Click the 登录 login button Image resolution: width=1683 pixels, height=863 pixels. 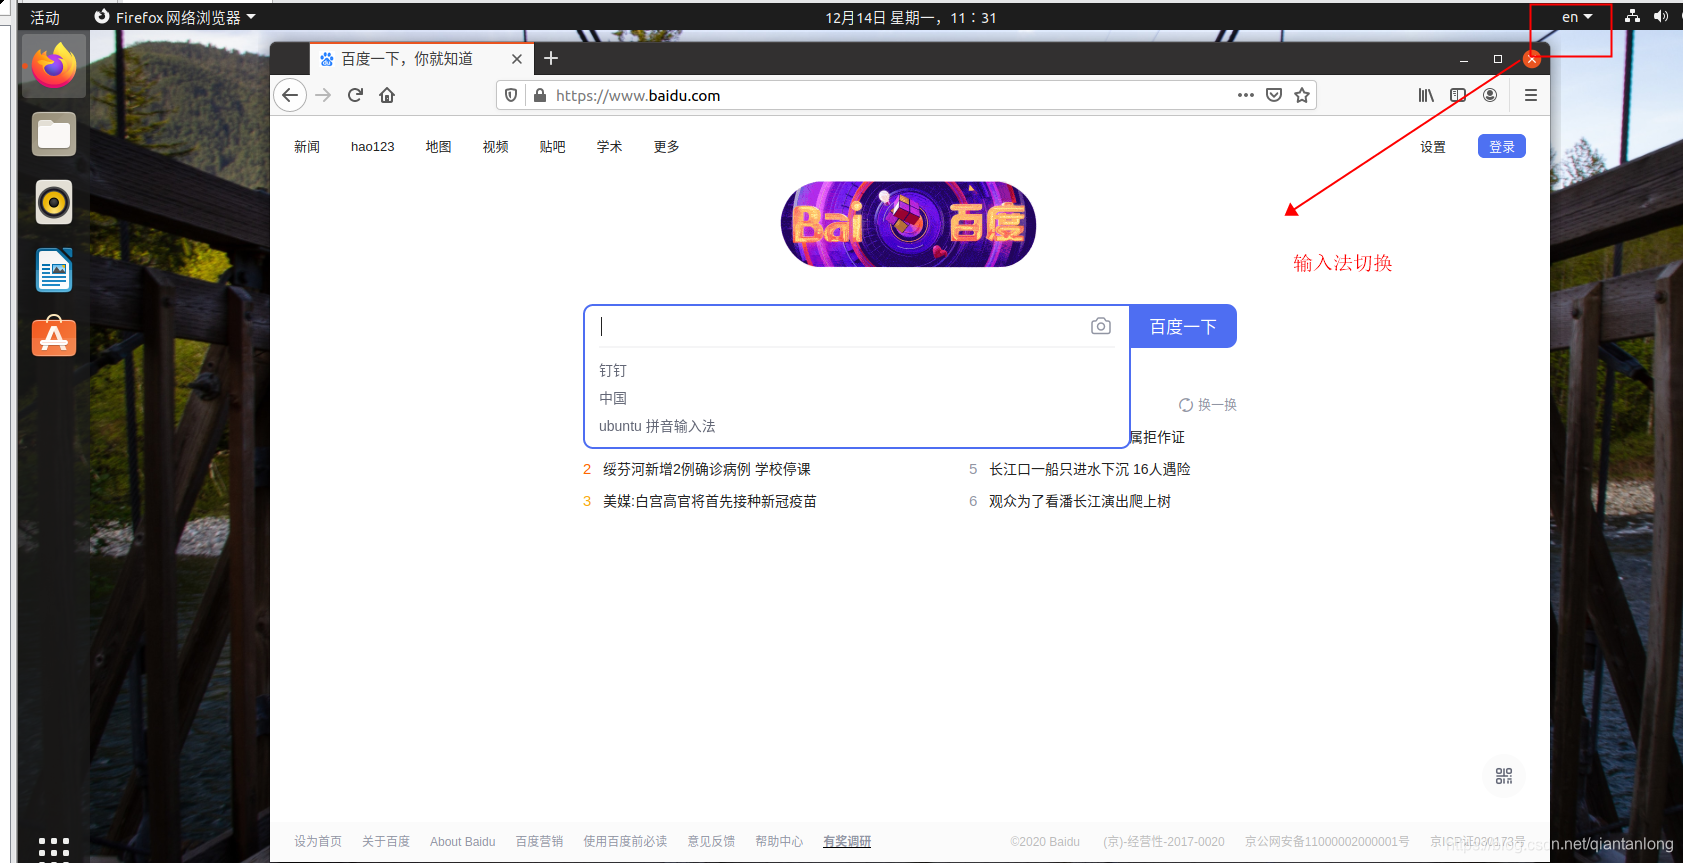[x=1502, y=146]
